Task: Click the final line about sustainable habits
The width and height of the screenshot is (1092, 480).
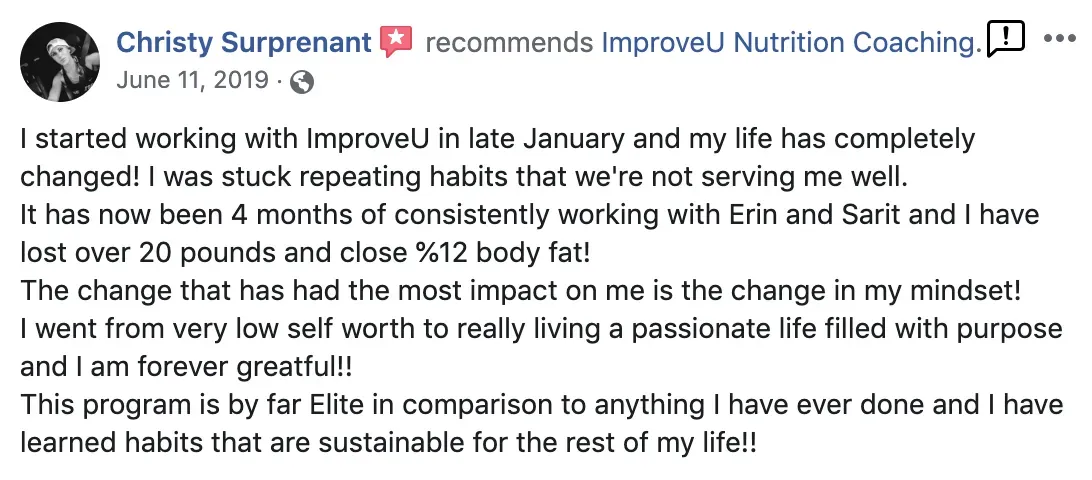Action: 388,442
